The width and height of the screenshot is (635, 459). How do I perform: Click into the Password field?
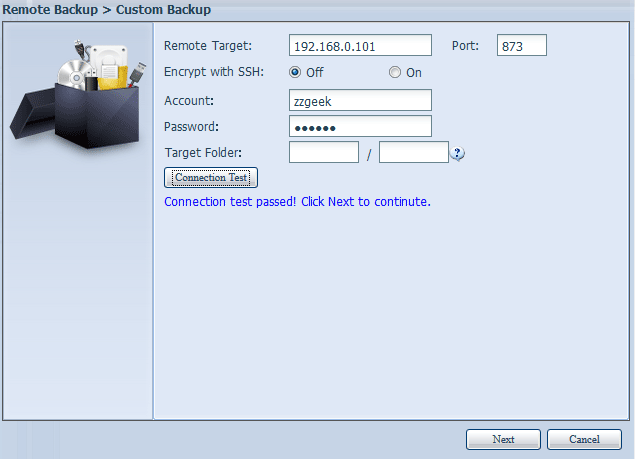coord(360,126)
